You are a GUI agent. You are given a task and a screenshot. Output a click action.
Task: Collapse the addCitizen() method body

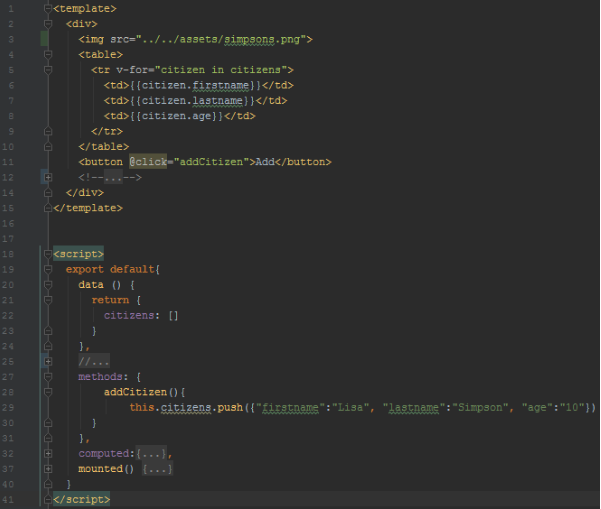(47, 392)
